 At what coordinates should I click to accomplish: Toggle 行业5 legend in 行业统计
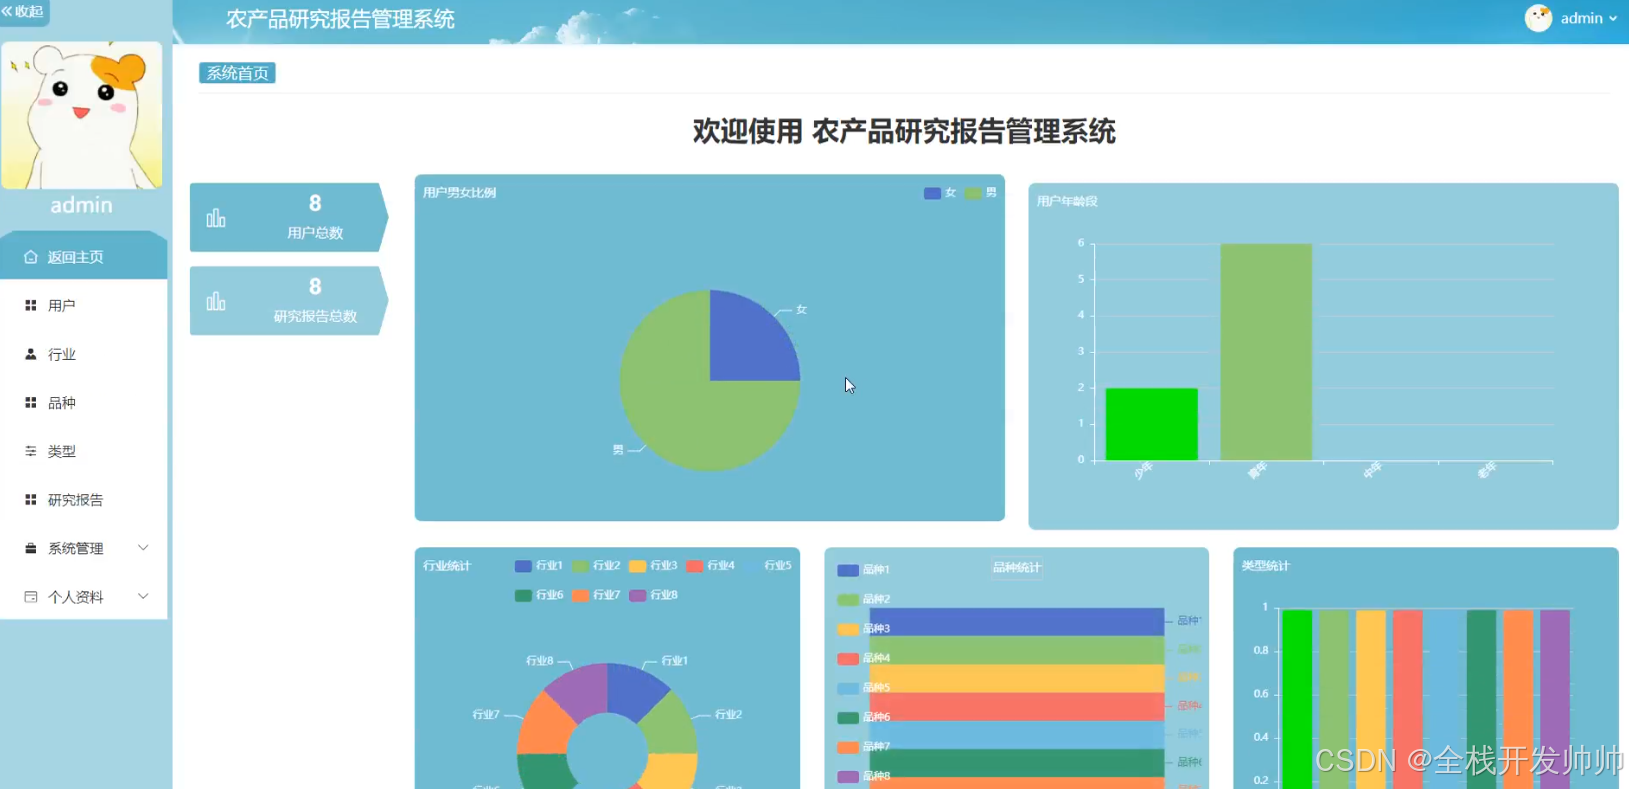pyautogui.click(x=767, y=566)
